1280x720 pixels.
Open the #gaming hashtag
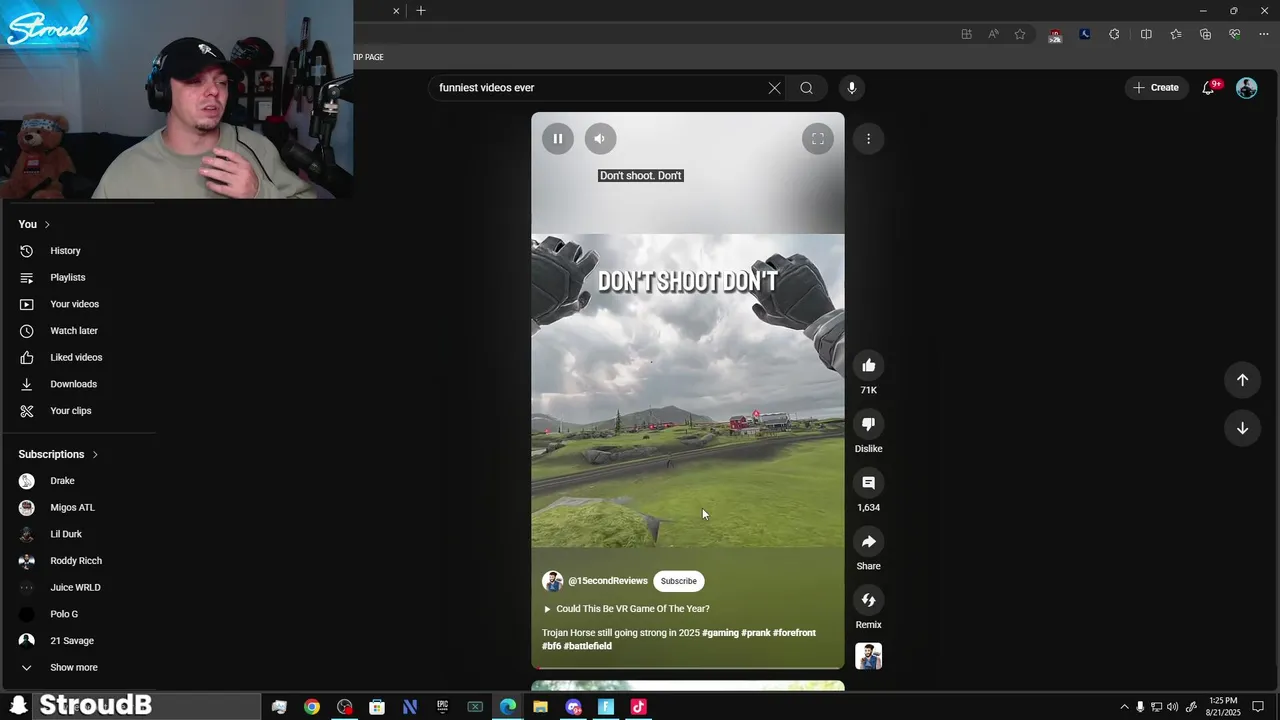pyautogui.click(x=720, y=633)
